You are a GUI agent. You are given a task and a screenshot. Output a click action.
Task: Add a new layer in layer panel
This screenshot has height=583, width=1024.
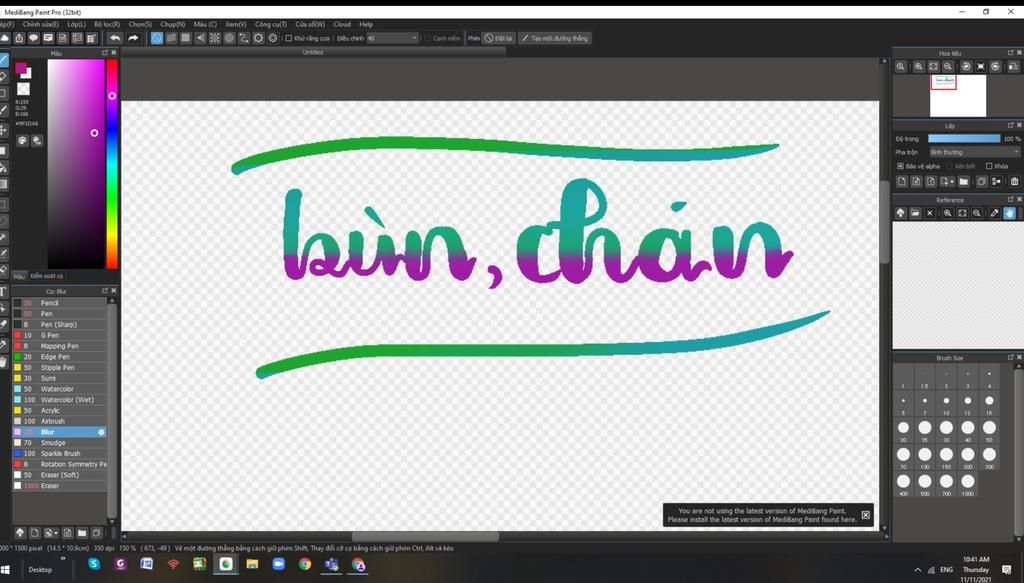pos(902,181)
